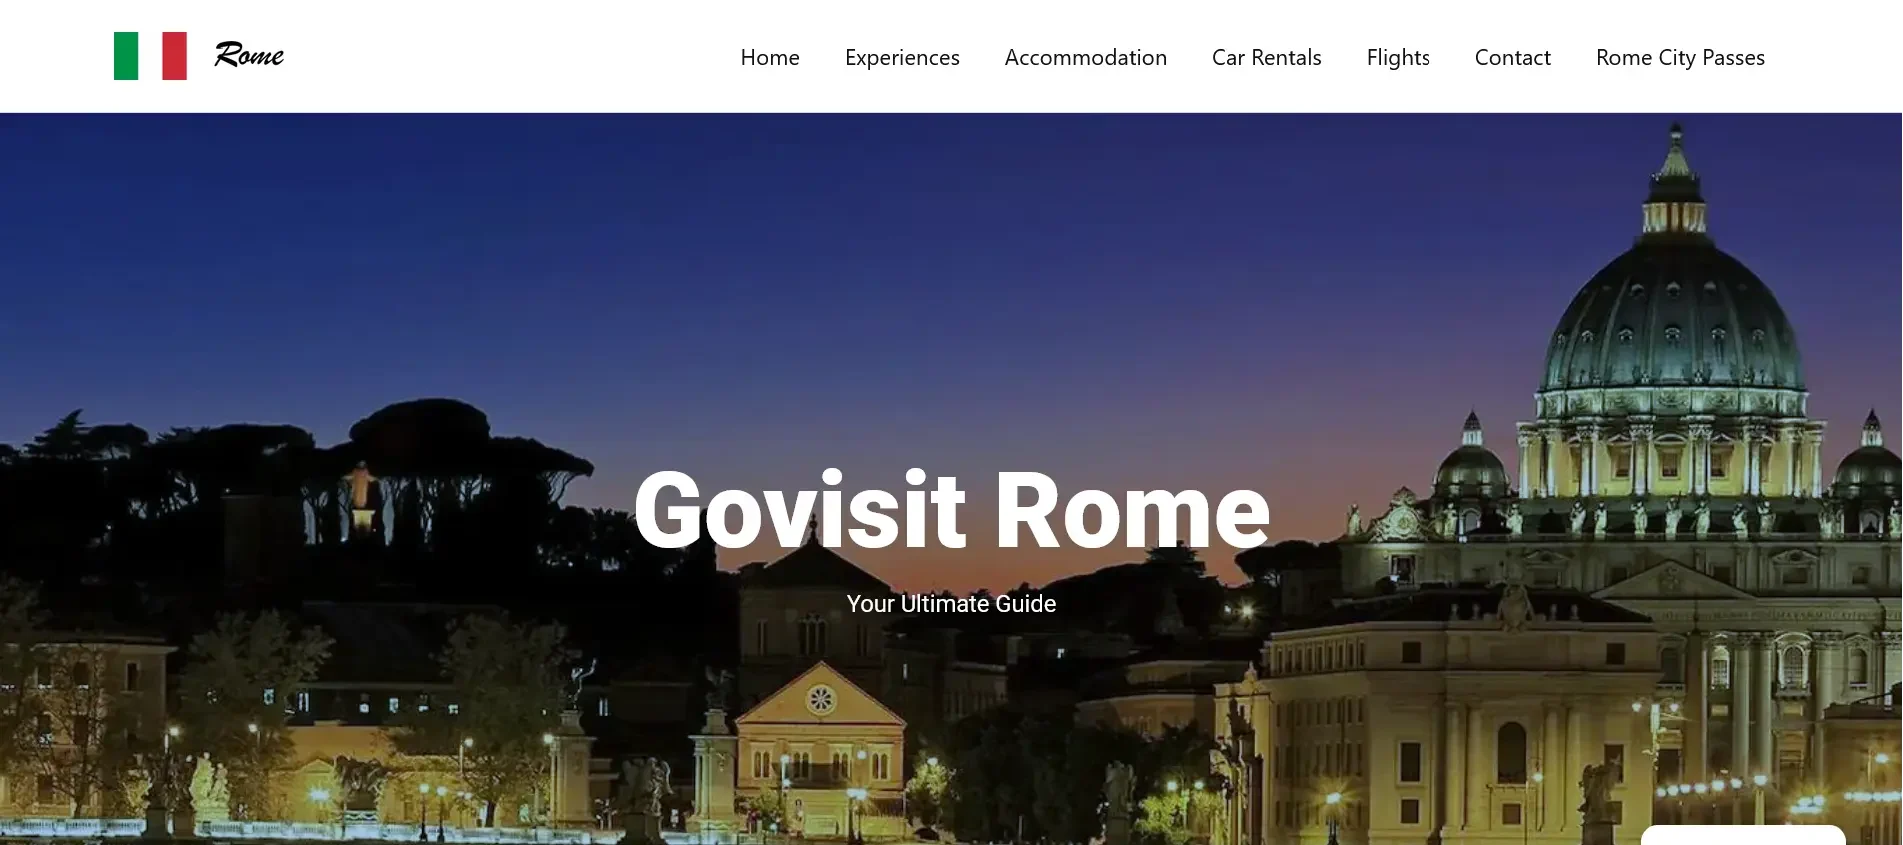Open Rome City Passes link
Image resolution: width=1903 pixels, height=845 pixels.
(1680, 58)
